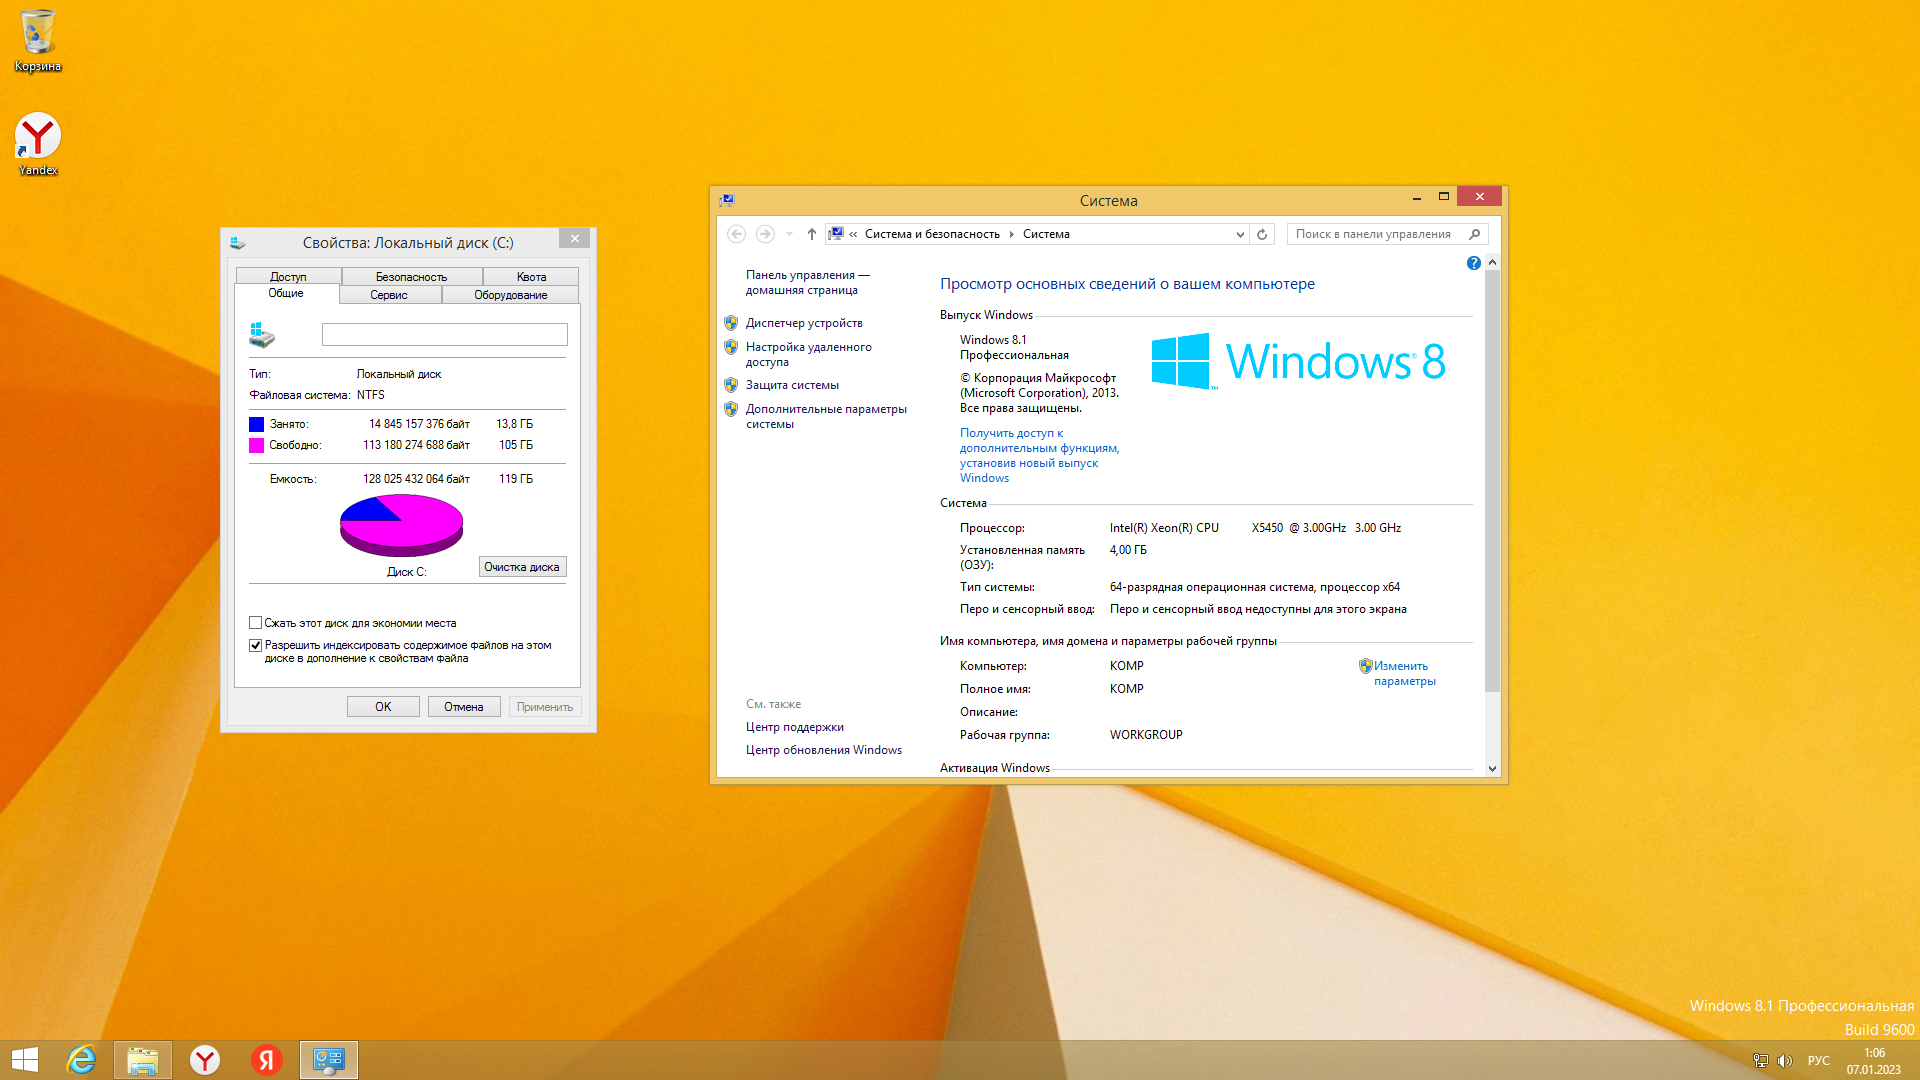This screenshot has width=1920, height=1080.
Task: Enable 'Сжать этот диск' compression checkbox
Action: [256, 623]
